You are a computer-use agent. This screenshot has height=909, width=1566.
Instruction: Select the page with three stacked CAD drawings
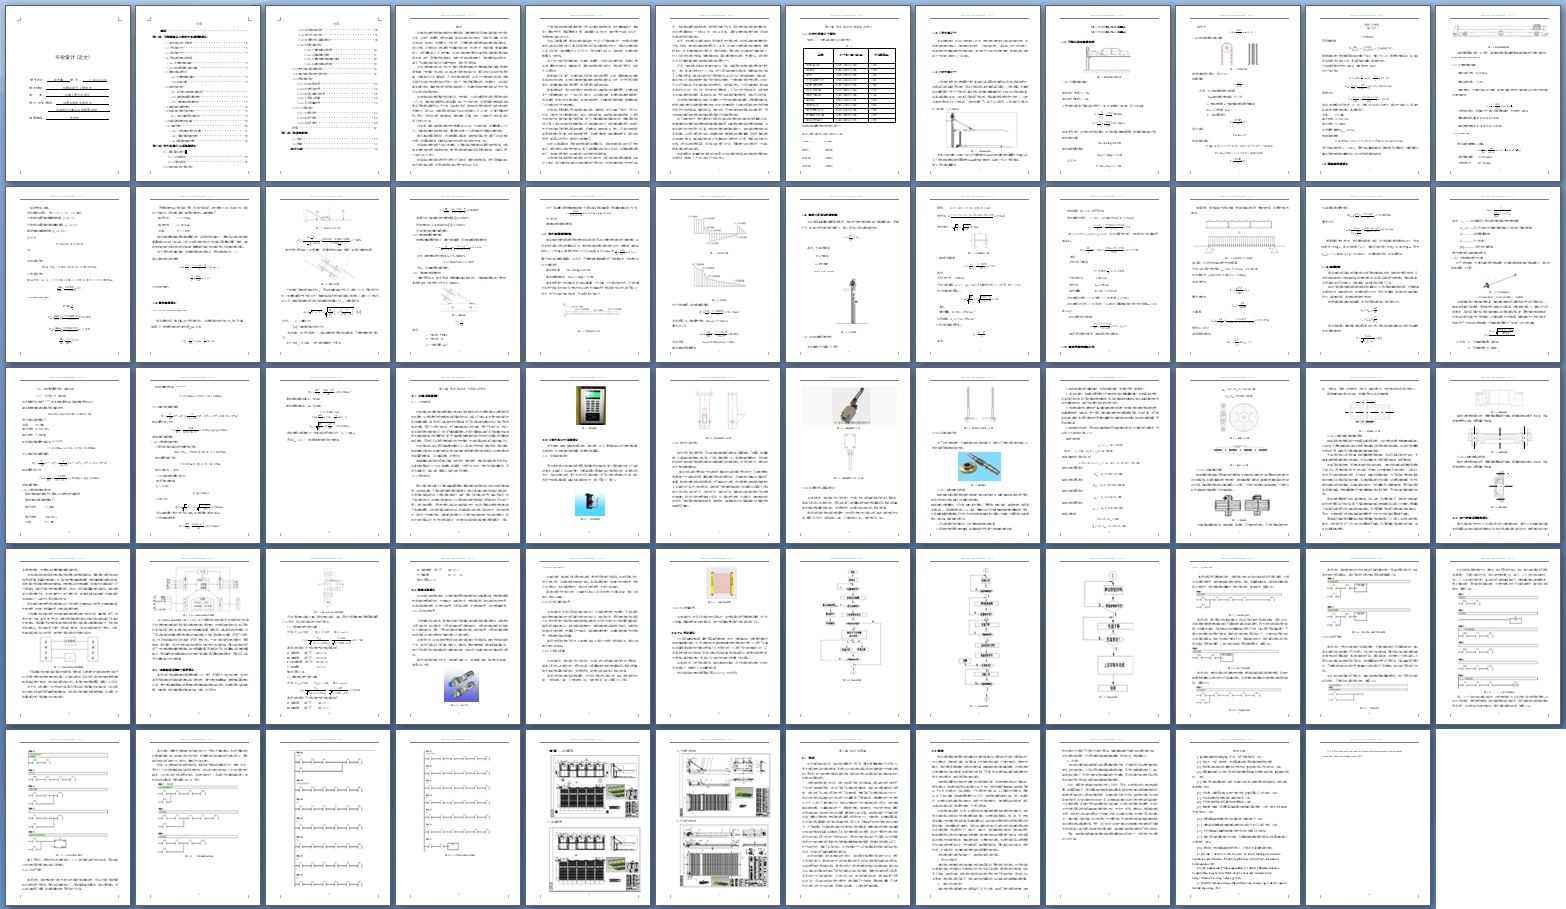pyautogui.click(x=588, y=818)
